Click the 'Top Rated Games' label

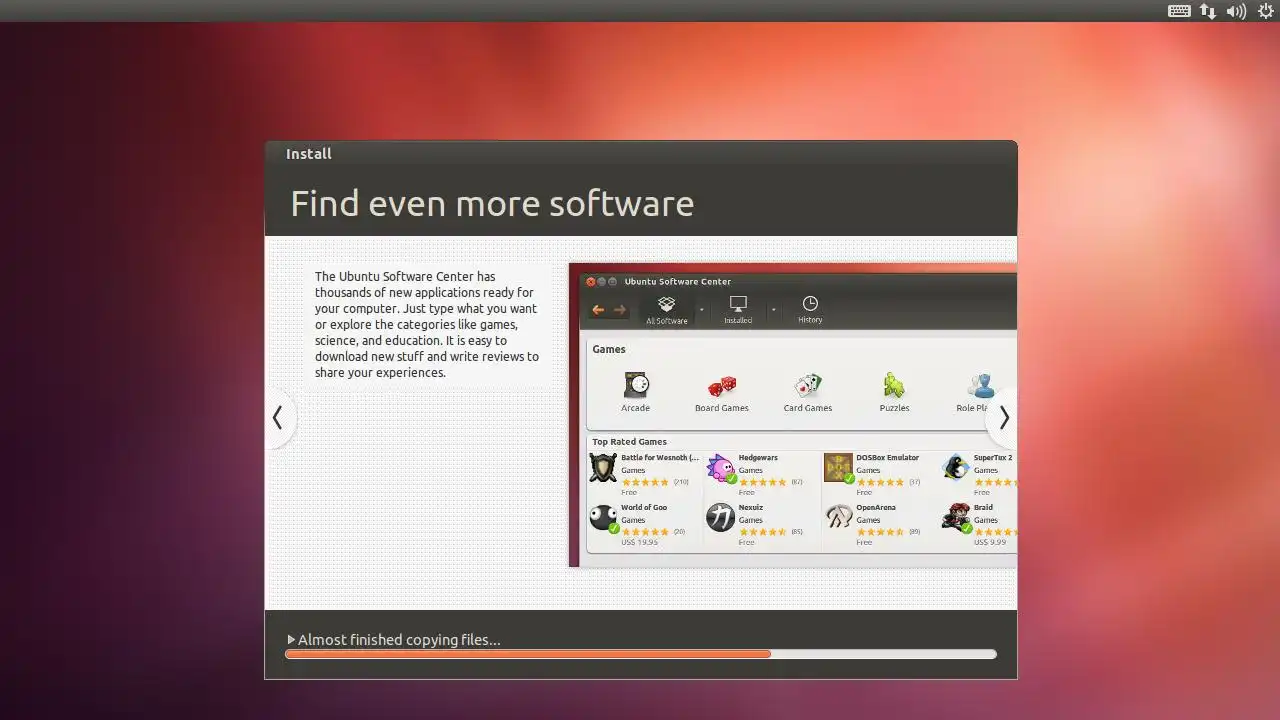629,442
